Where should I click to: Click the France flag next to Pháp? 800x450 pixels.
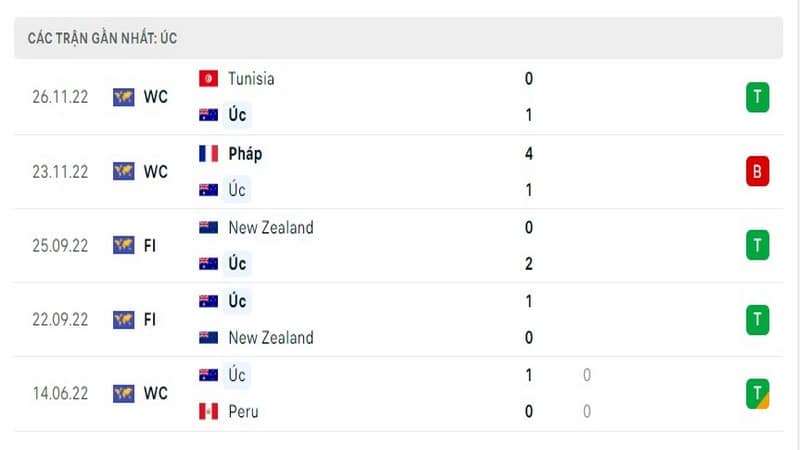[x=208, y=154]
